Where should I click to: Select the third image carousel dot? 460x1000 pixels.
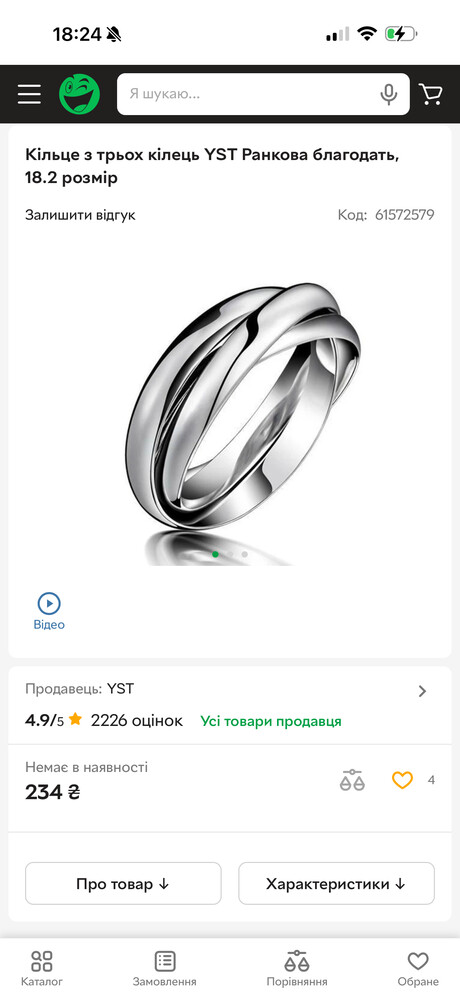pyautogui.click(x=244, y=554)
